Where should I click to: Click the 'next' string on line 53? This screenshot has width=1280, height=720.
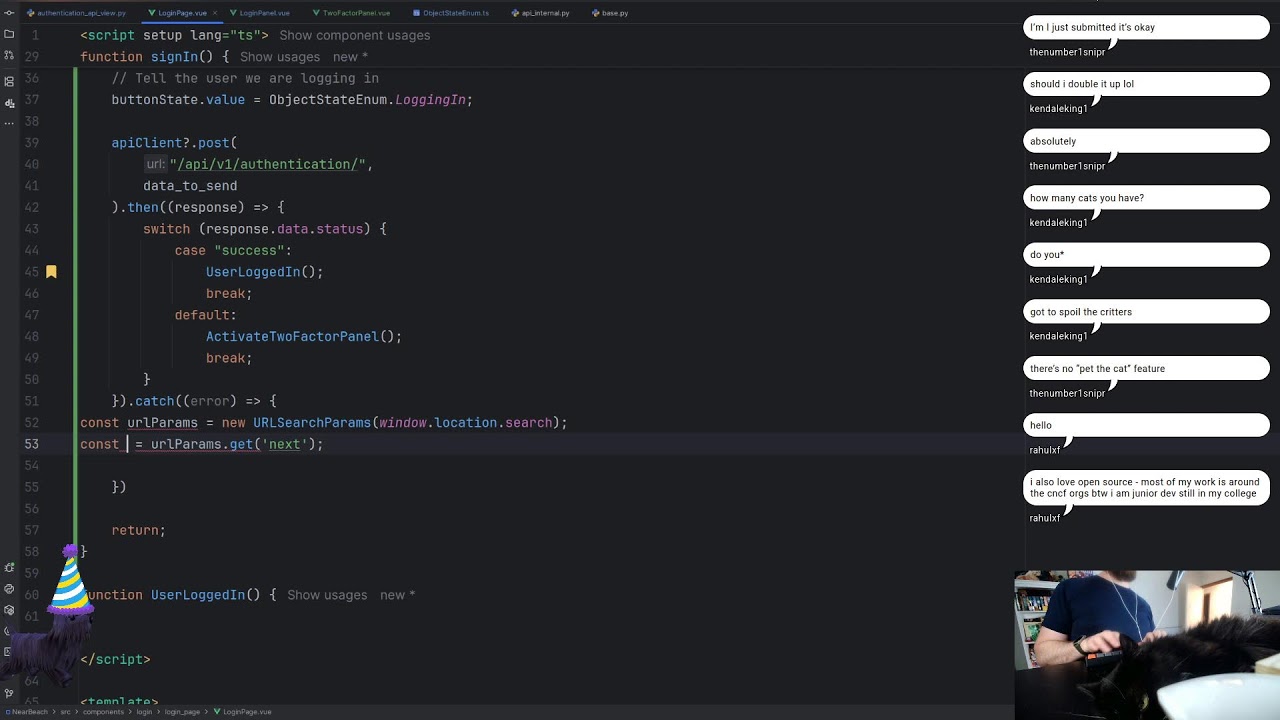point(285,444)
